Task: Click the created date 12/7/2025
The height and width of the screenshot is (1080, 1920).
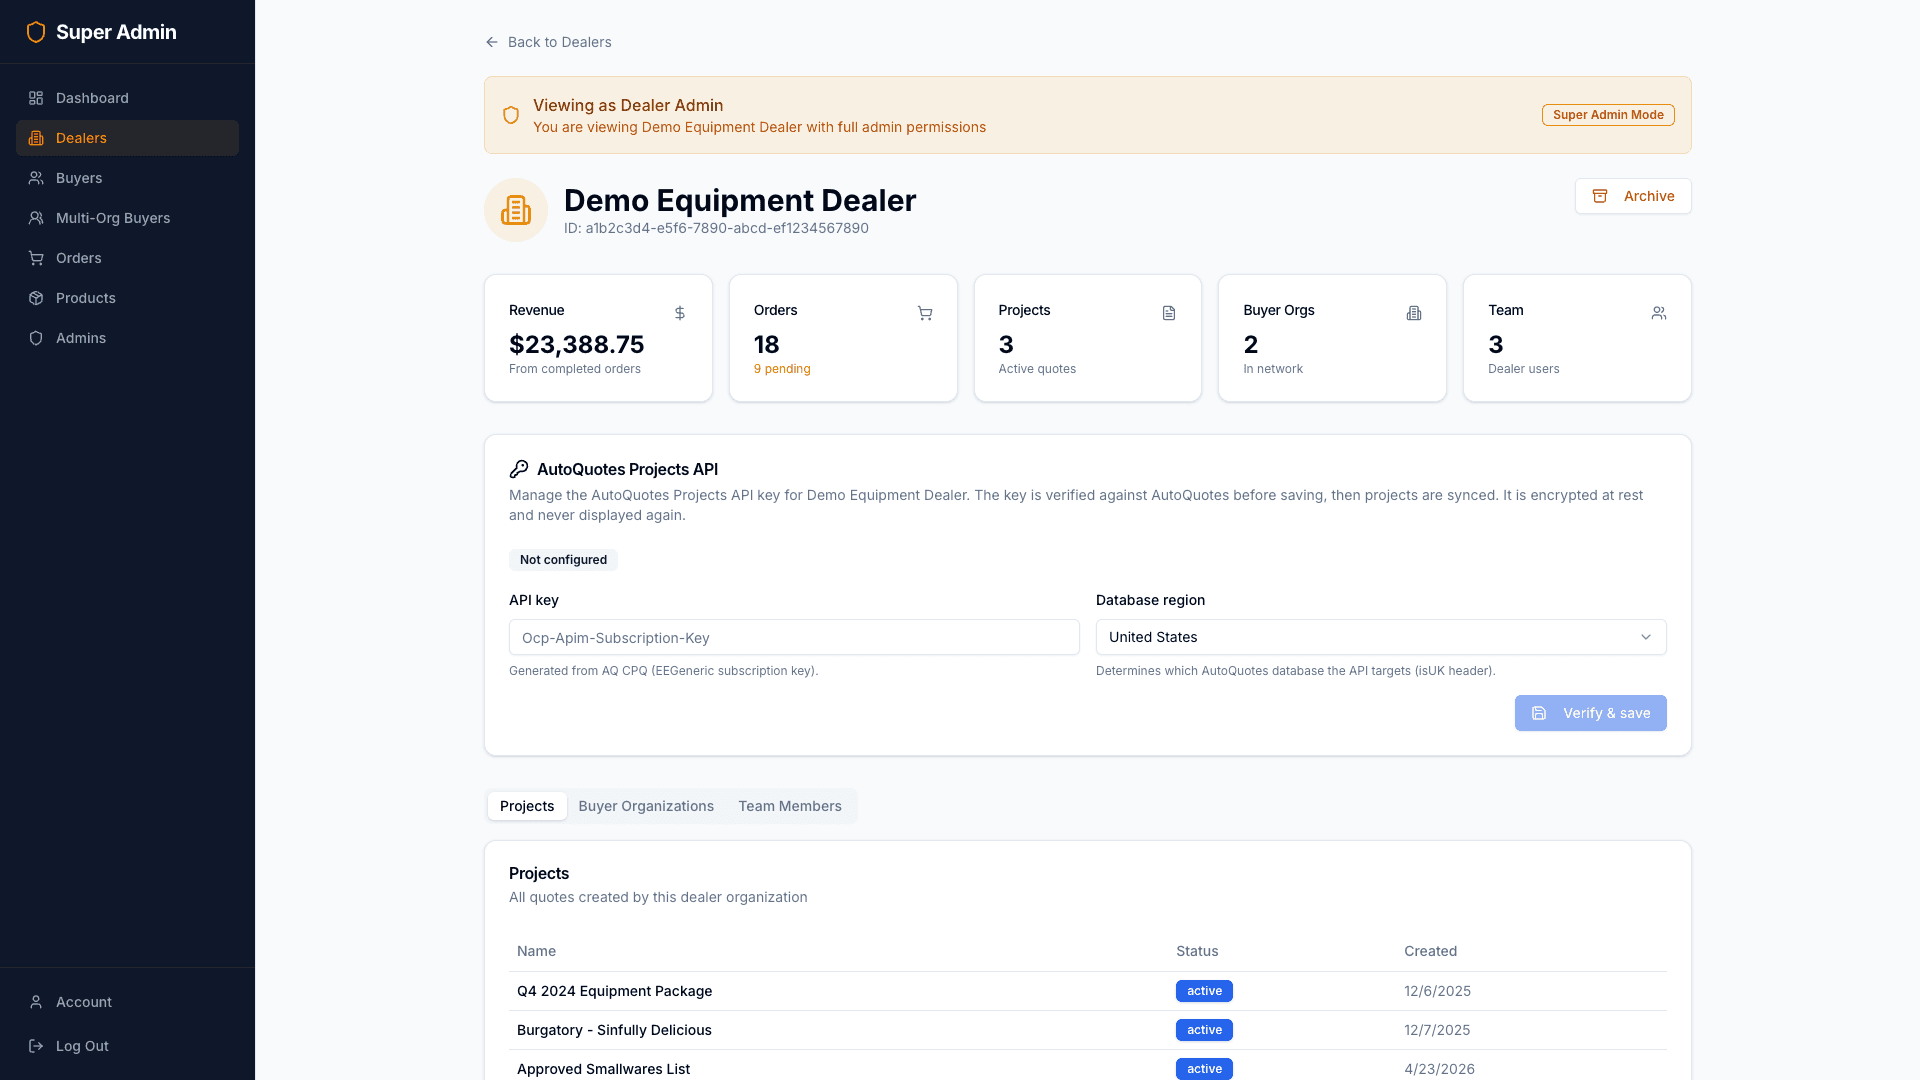Action: pos(1437,1030)
